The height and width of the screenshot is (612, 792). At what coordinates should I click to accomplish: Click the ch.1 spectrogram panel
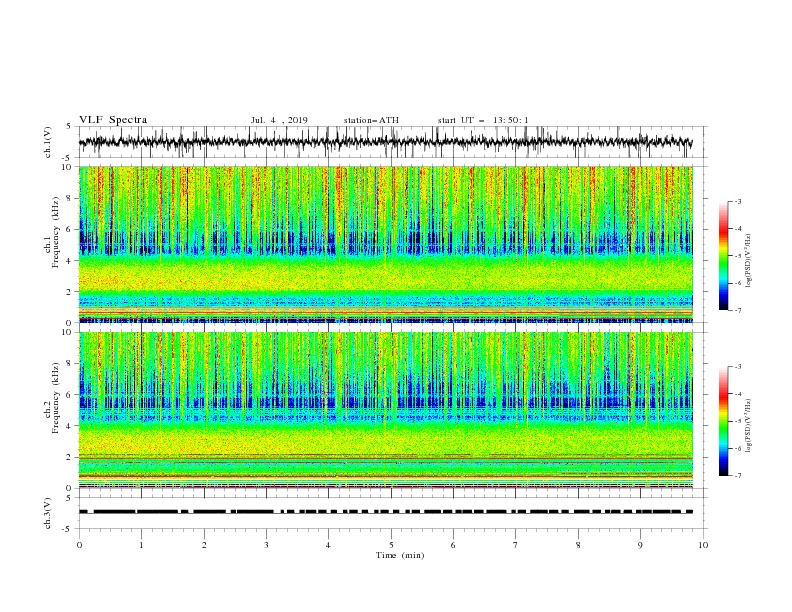385,244
